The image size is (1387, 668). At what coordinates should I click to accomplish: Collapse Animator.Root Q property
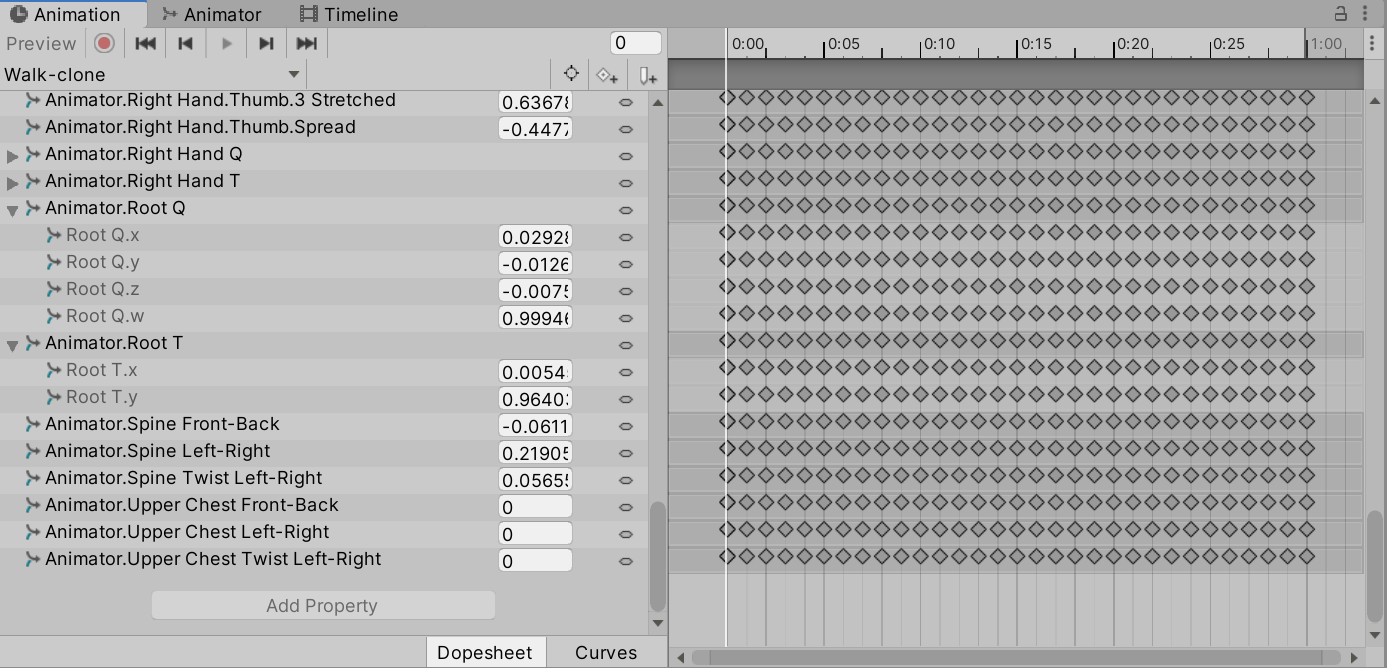(x=13, y=209)
